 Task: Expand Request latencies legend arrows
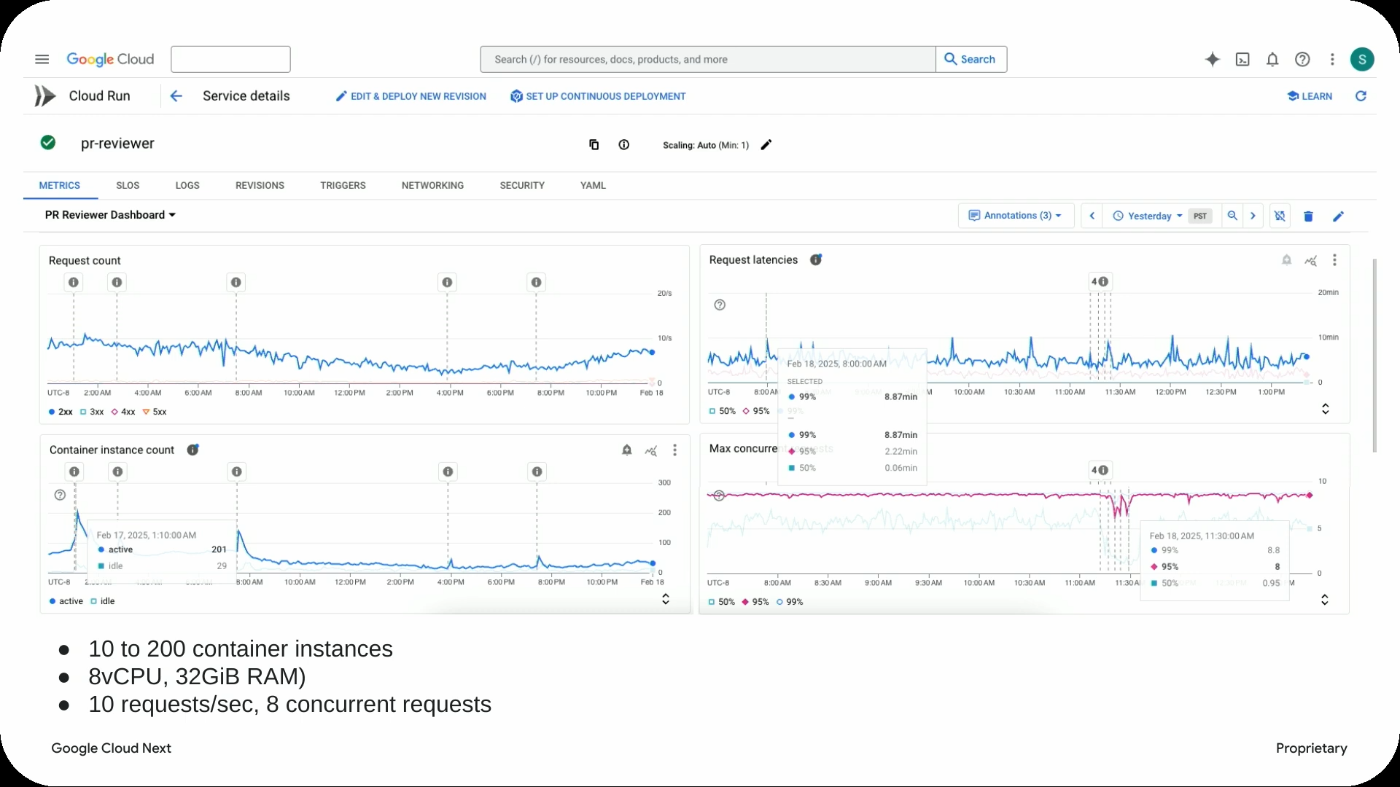(x=1325, y=409)
